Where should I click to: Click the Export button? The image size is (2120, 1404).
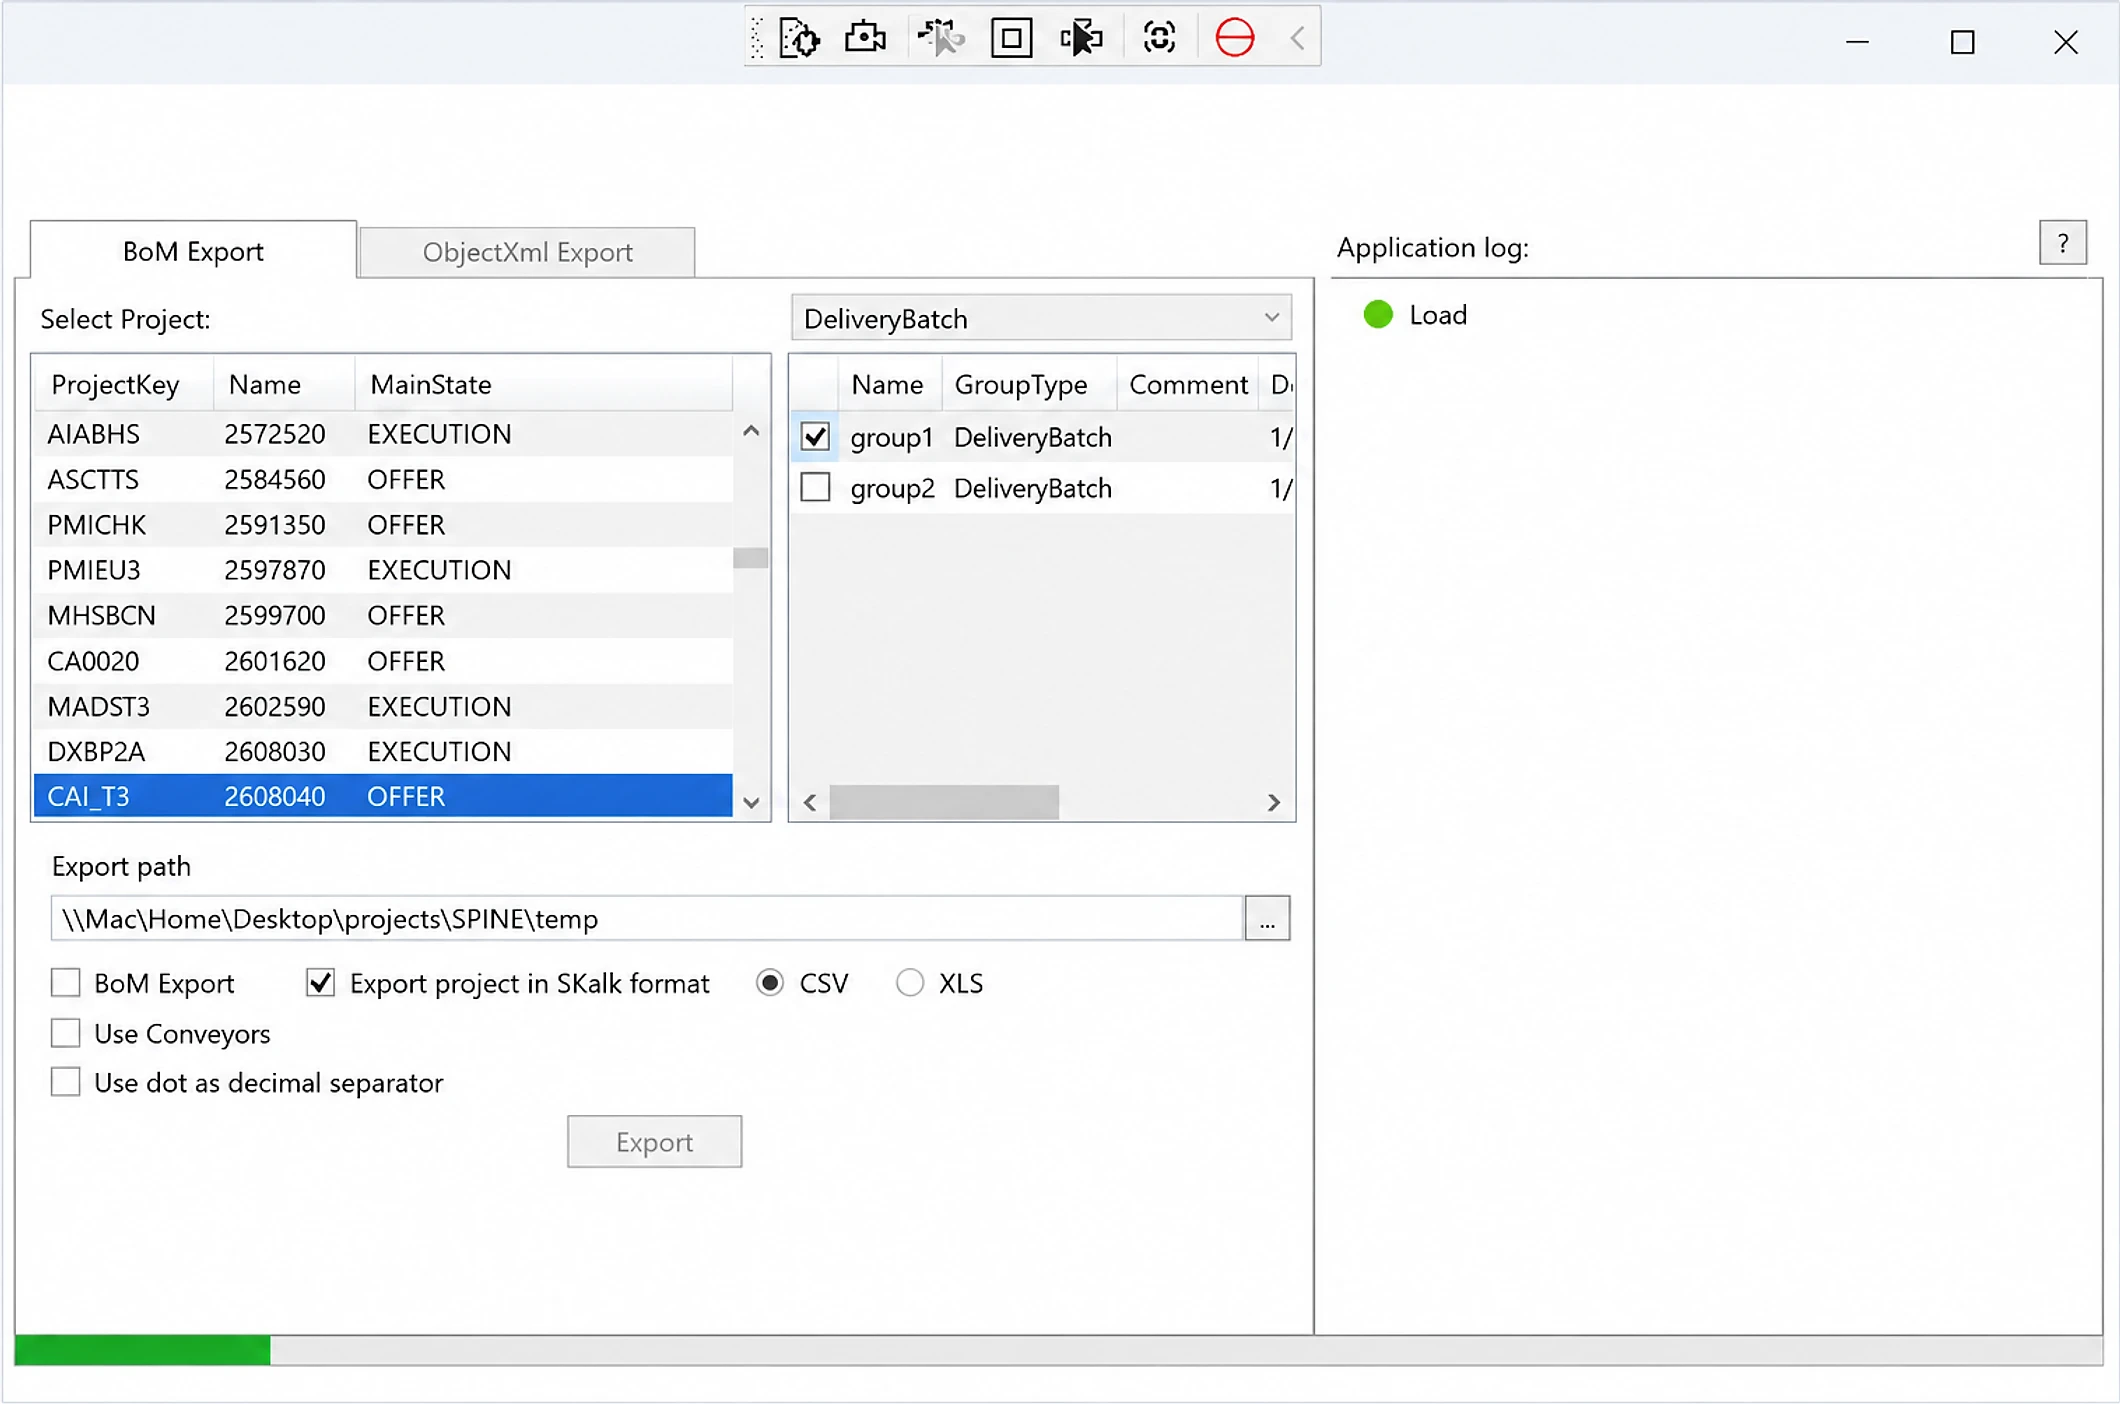[x=654, y=1141]
